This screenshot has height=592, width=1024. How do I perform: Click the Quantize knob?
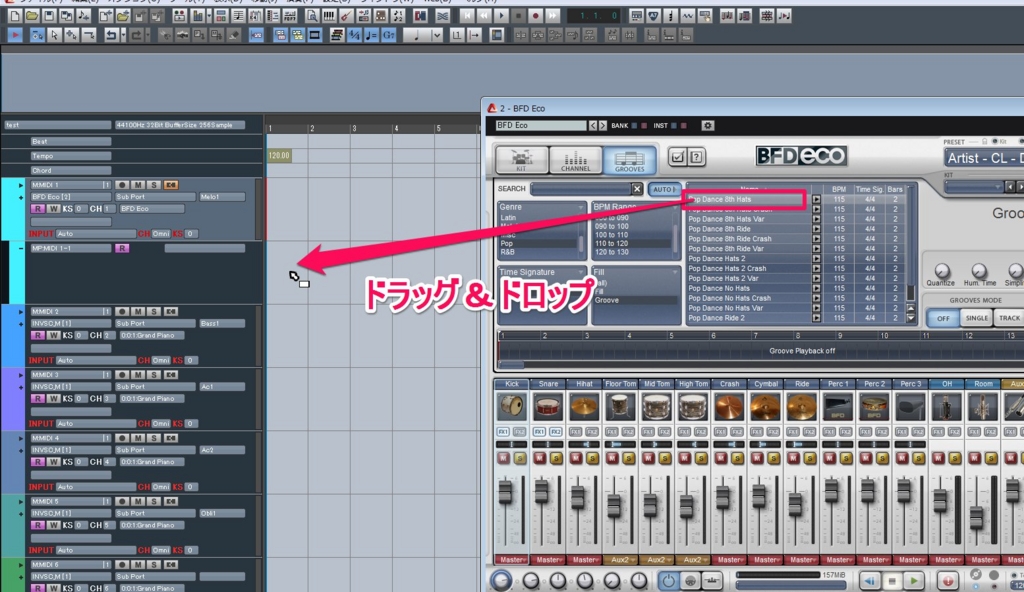(x=941, y=271)
